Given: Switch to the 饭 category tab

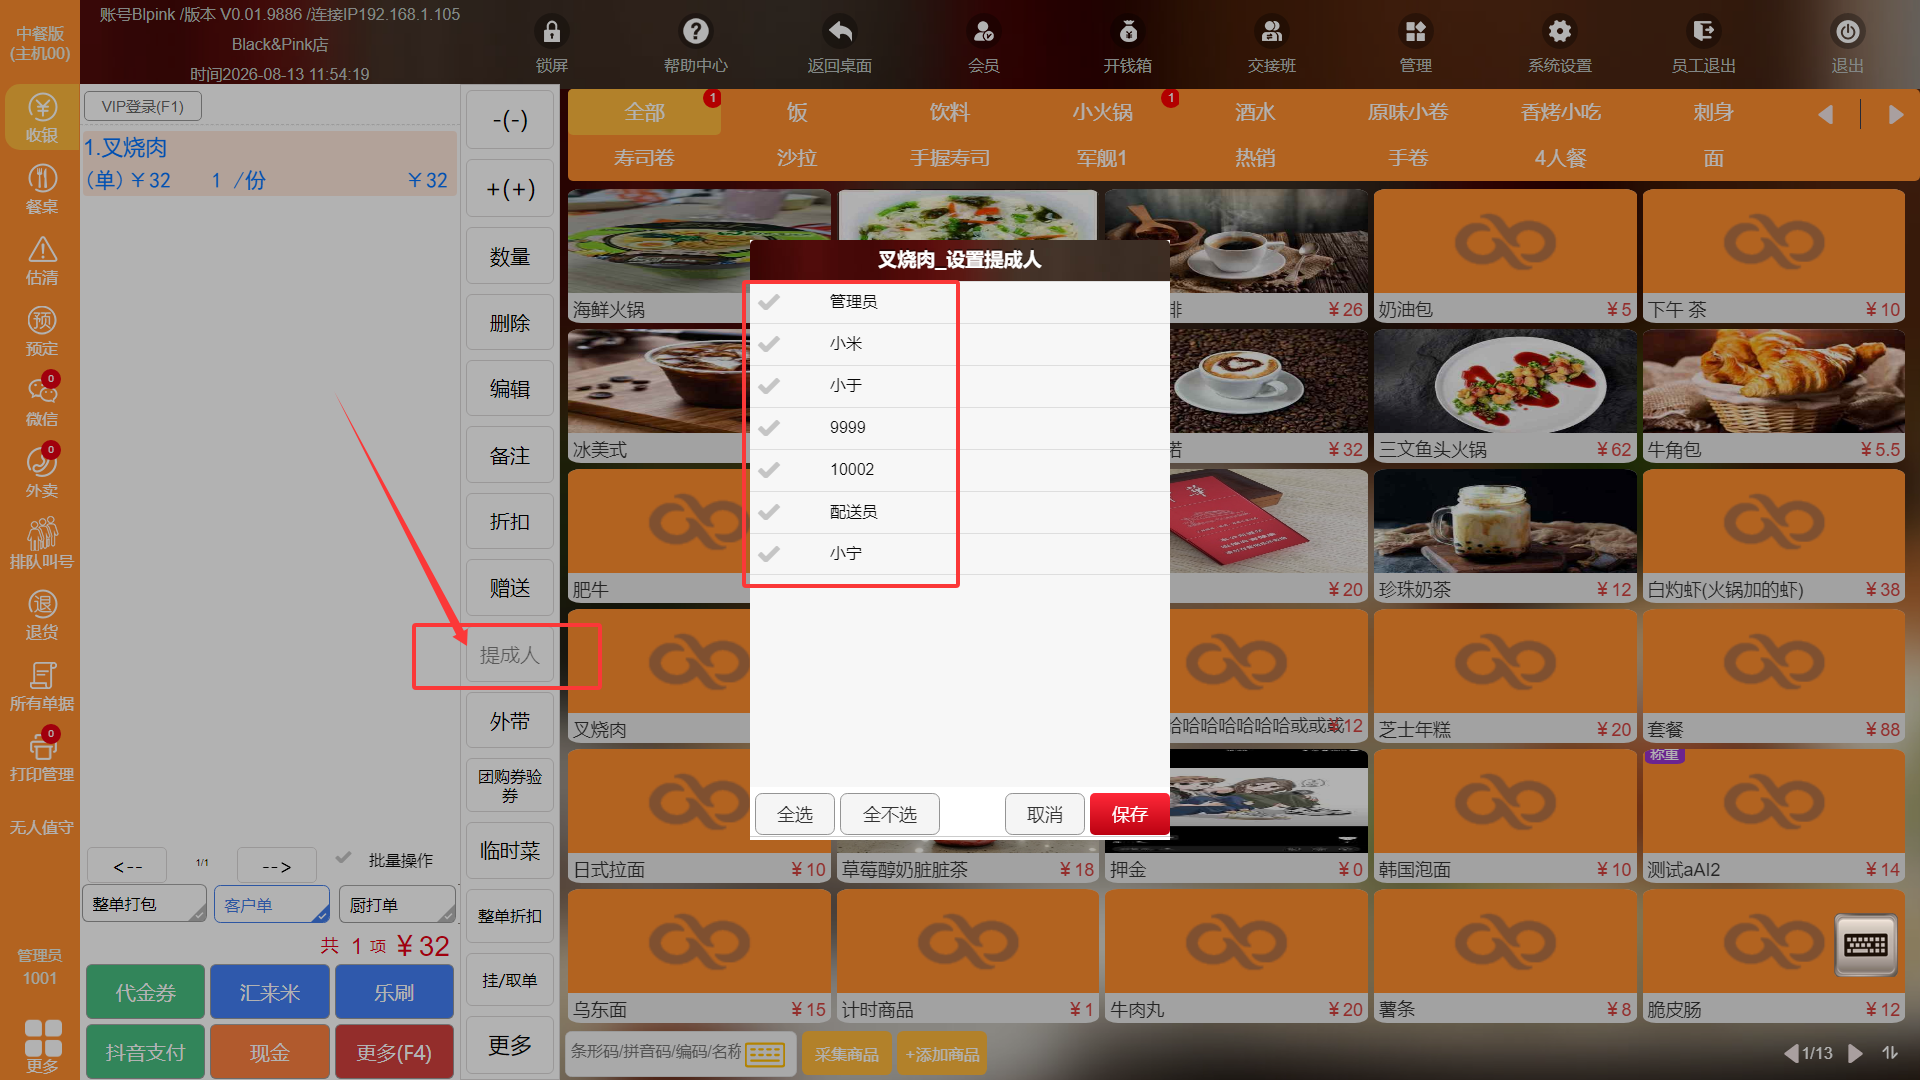Looking at the screenshot, I should tap(797, 112).
